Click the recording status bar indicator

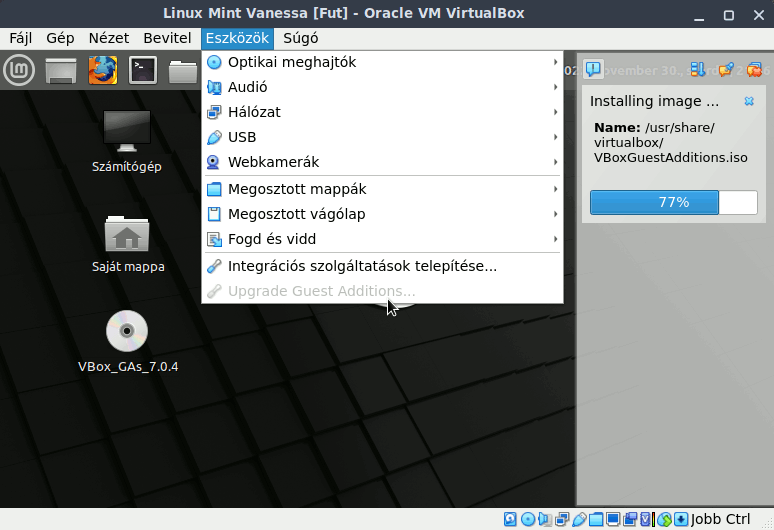tap(630, 519)
